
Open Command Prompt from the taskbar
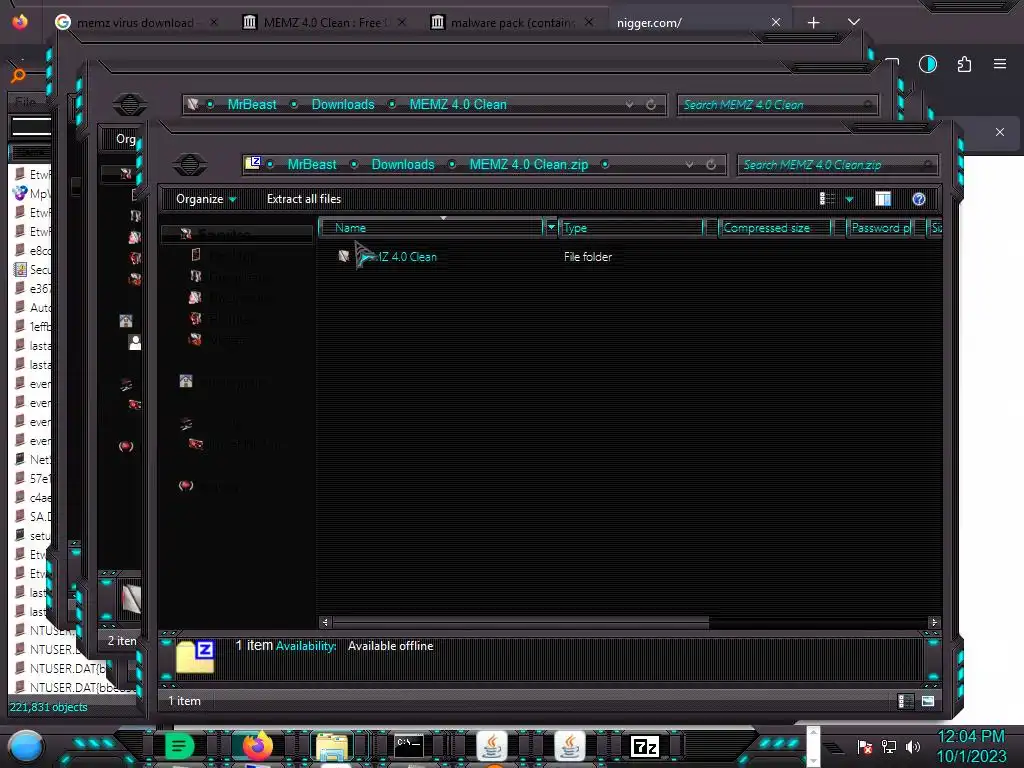(x=409, y=746)
